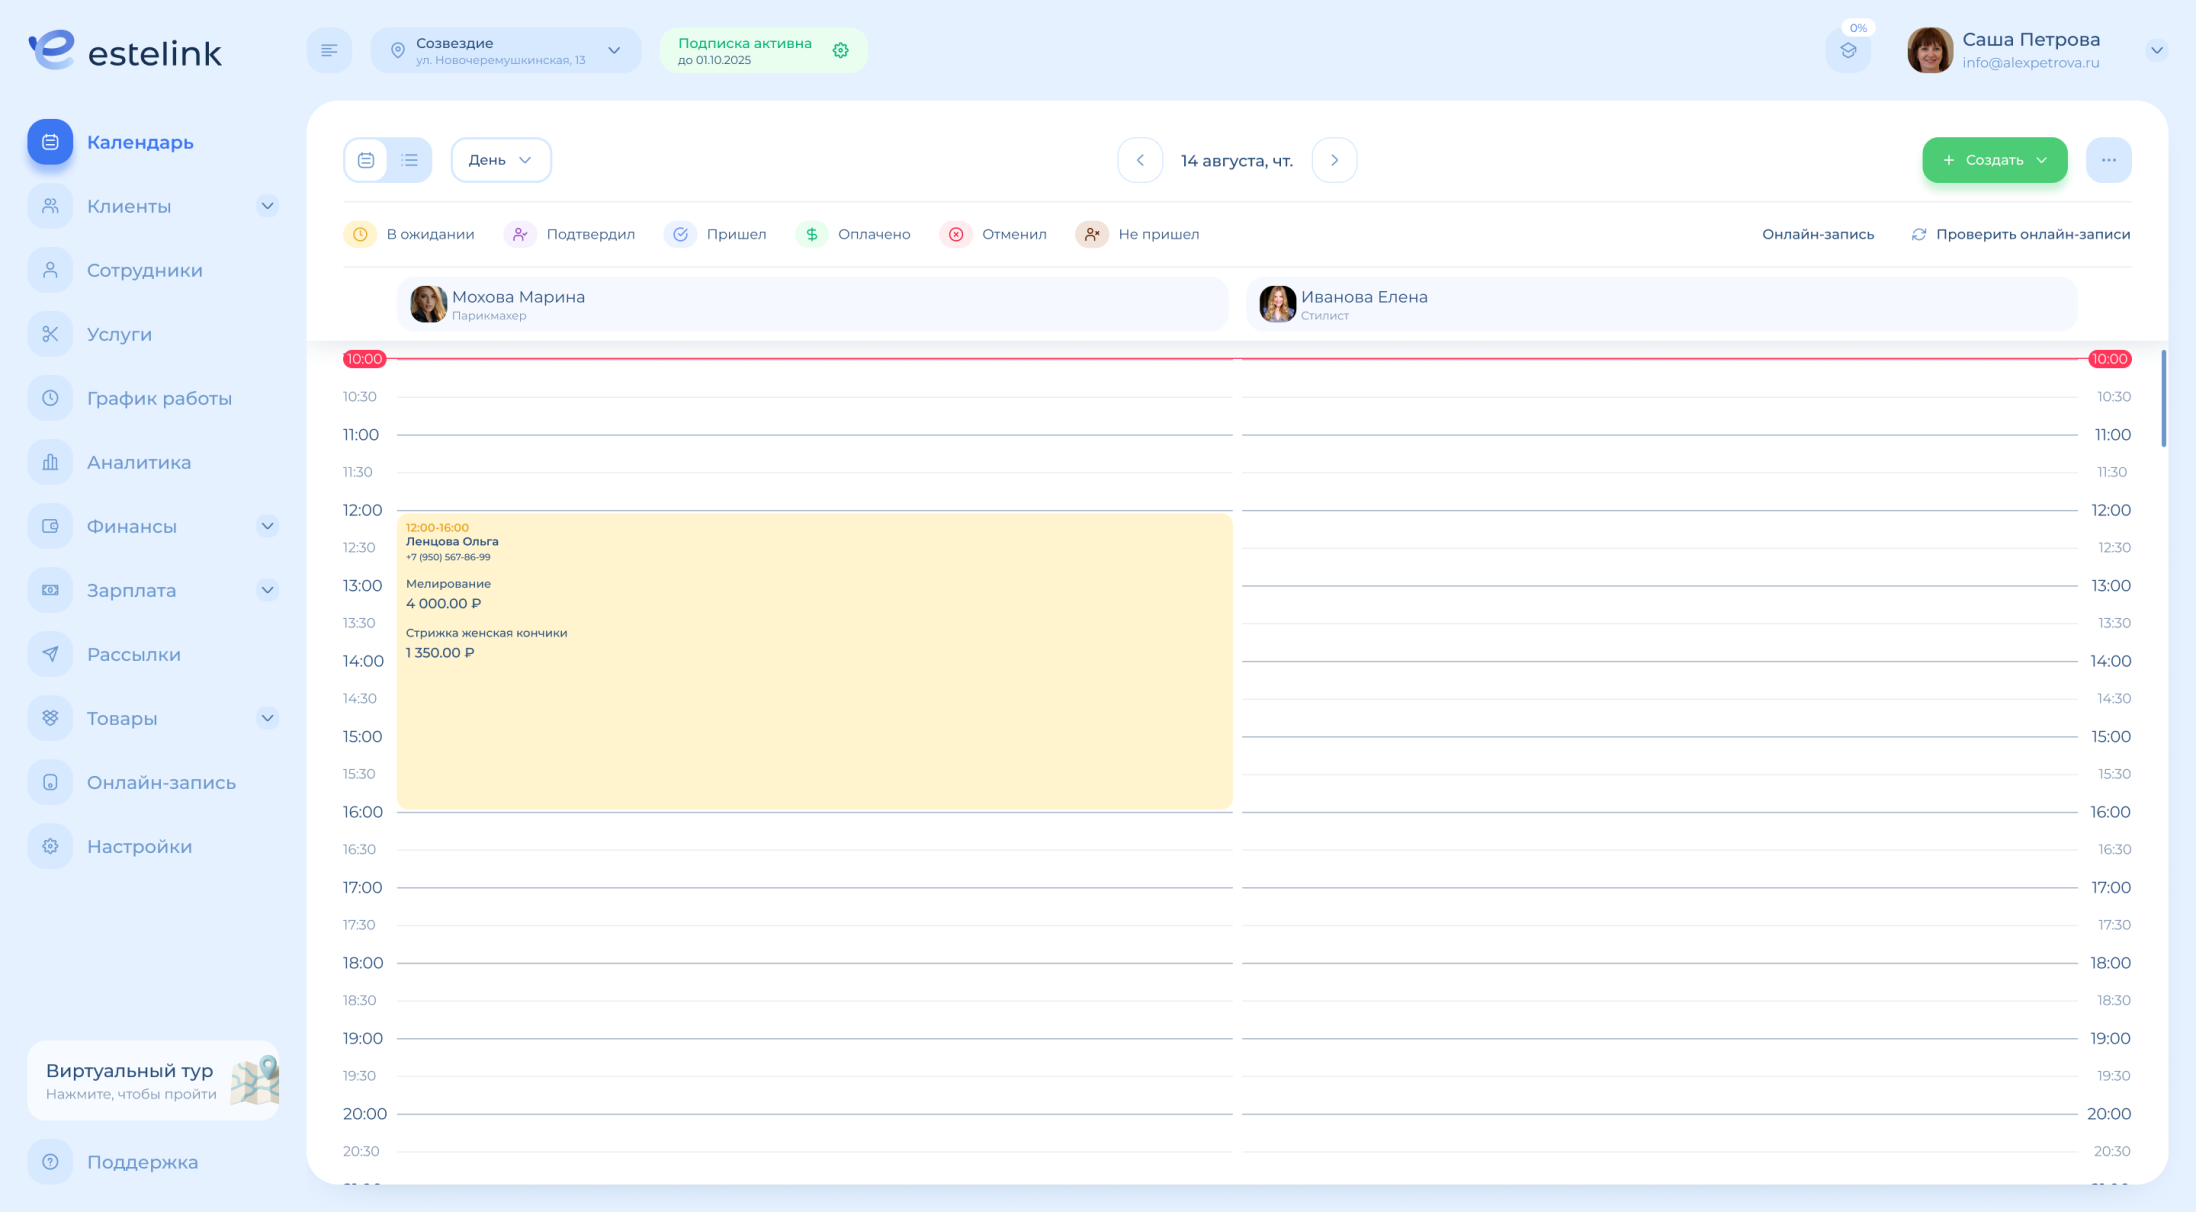Open the three-dots more options button
Screen dimensions: 2196x1212
tap(2108, 160)
